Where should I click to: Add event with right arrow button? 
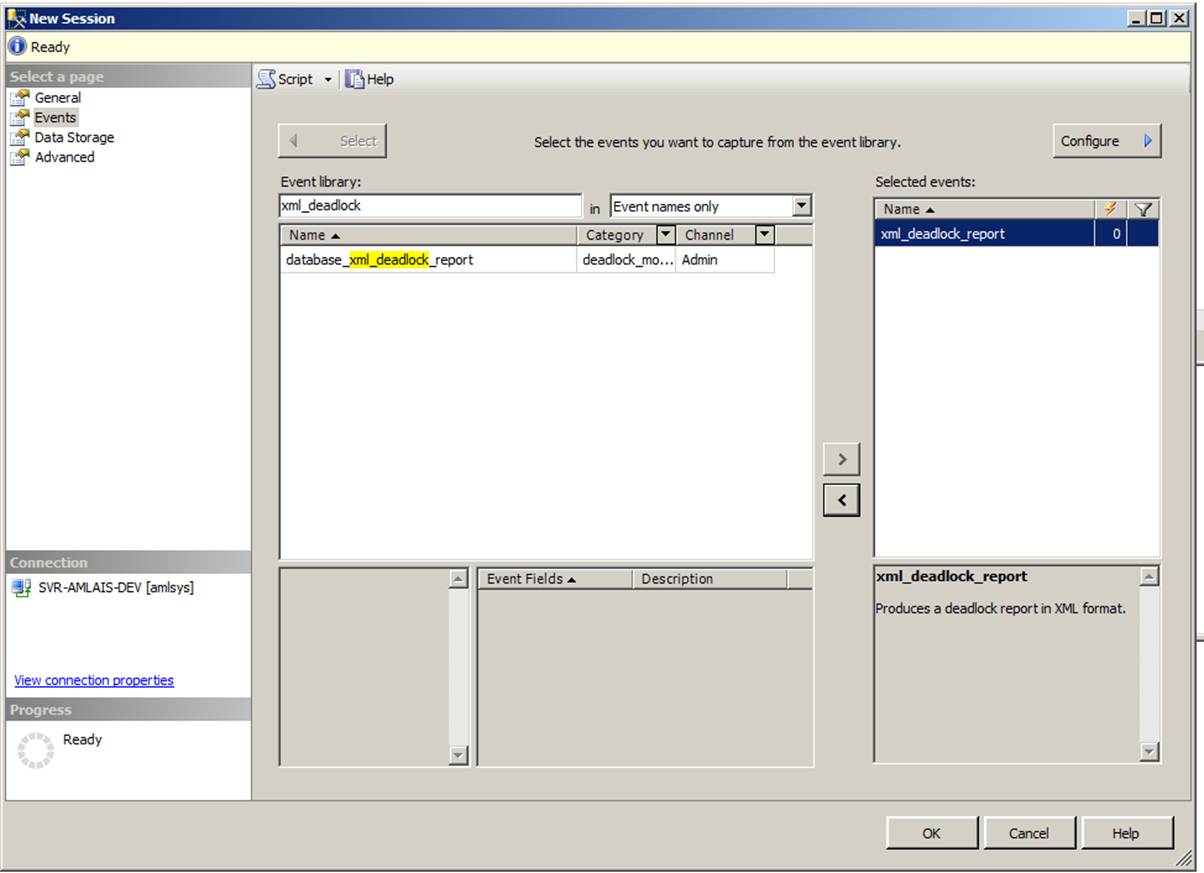coord(842,459)
